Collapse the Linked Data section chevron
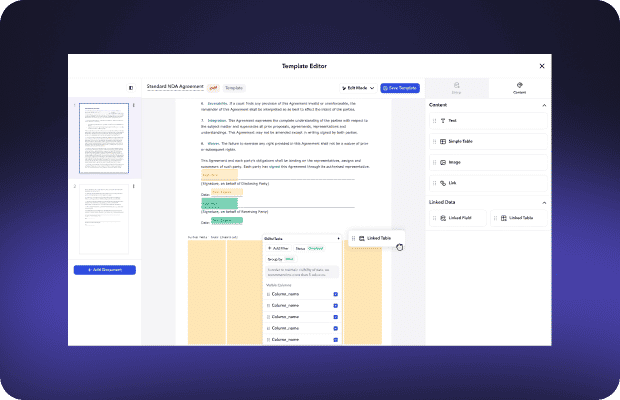Image resolution: width=620 pixels, height=400 pixels. point(544,202)
